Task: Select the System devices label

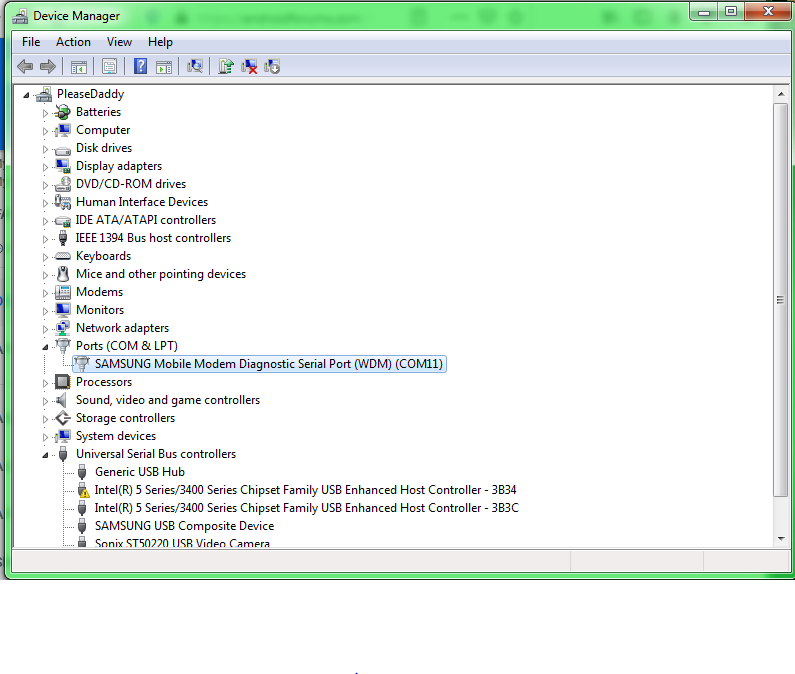Action: point(116,436)
